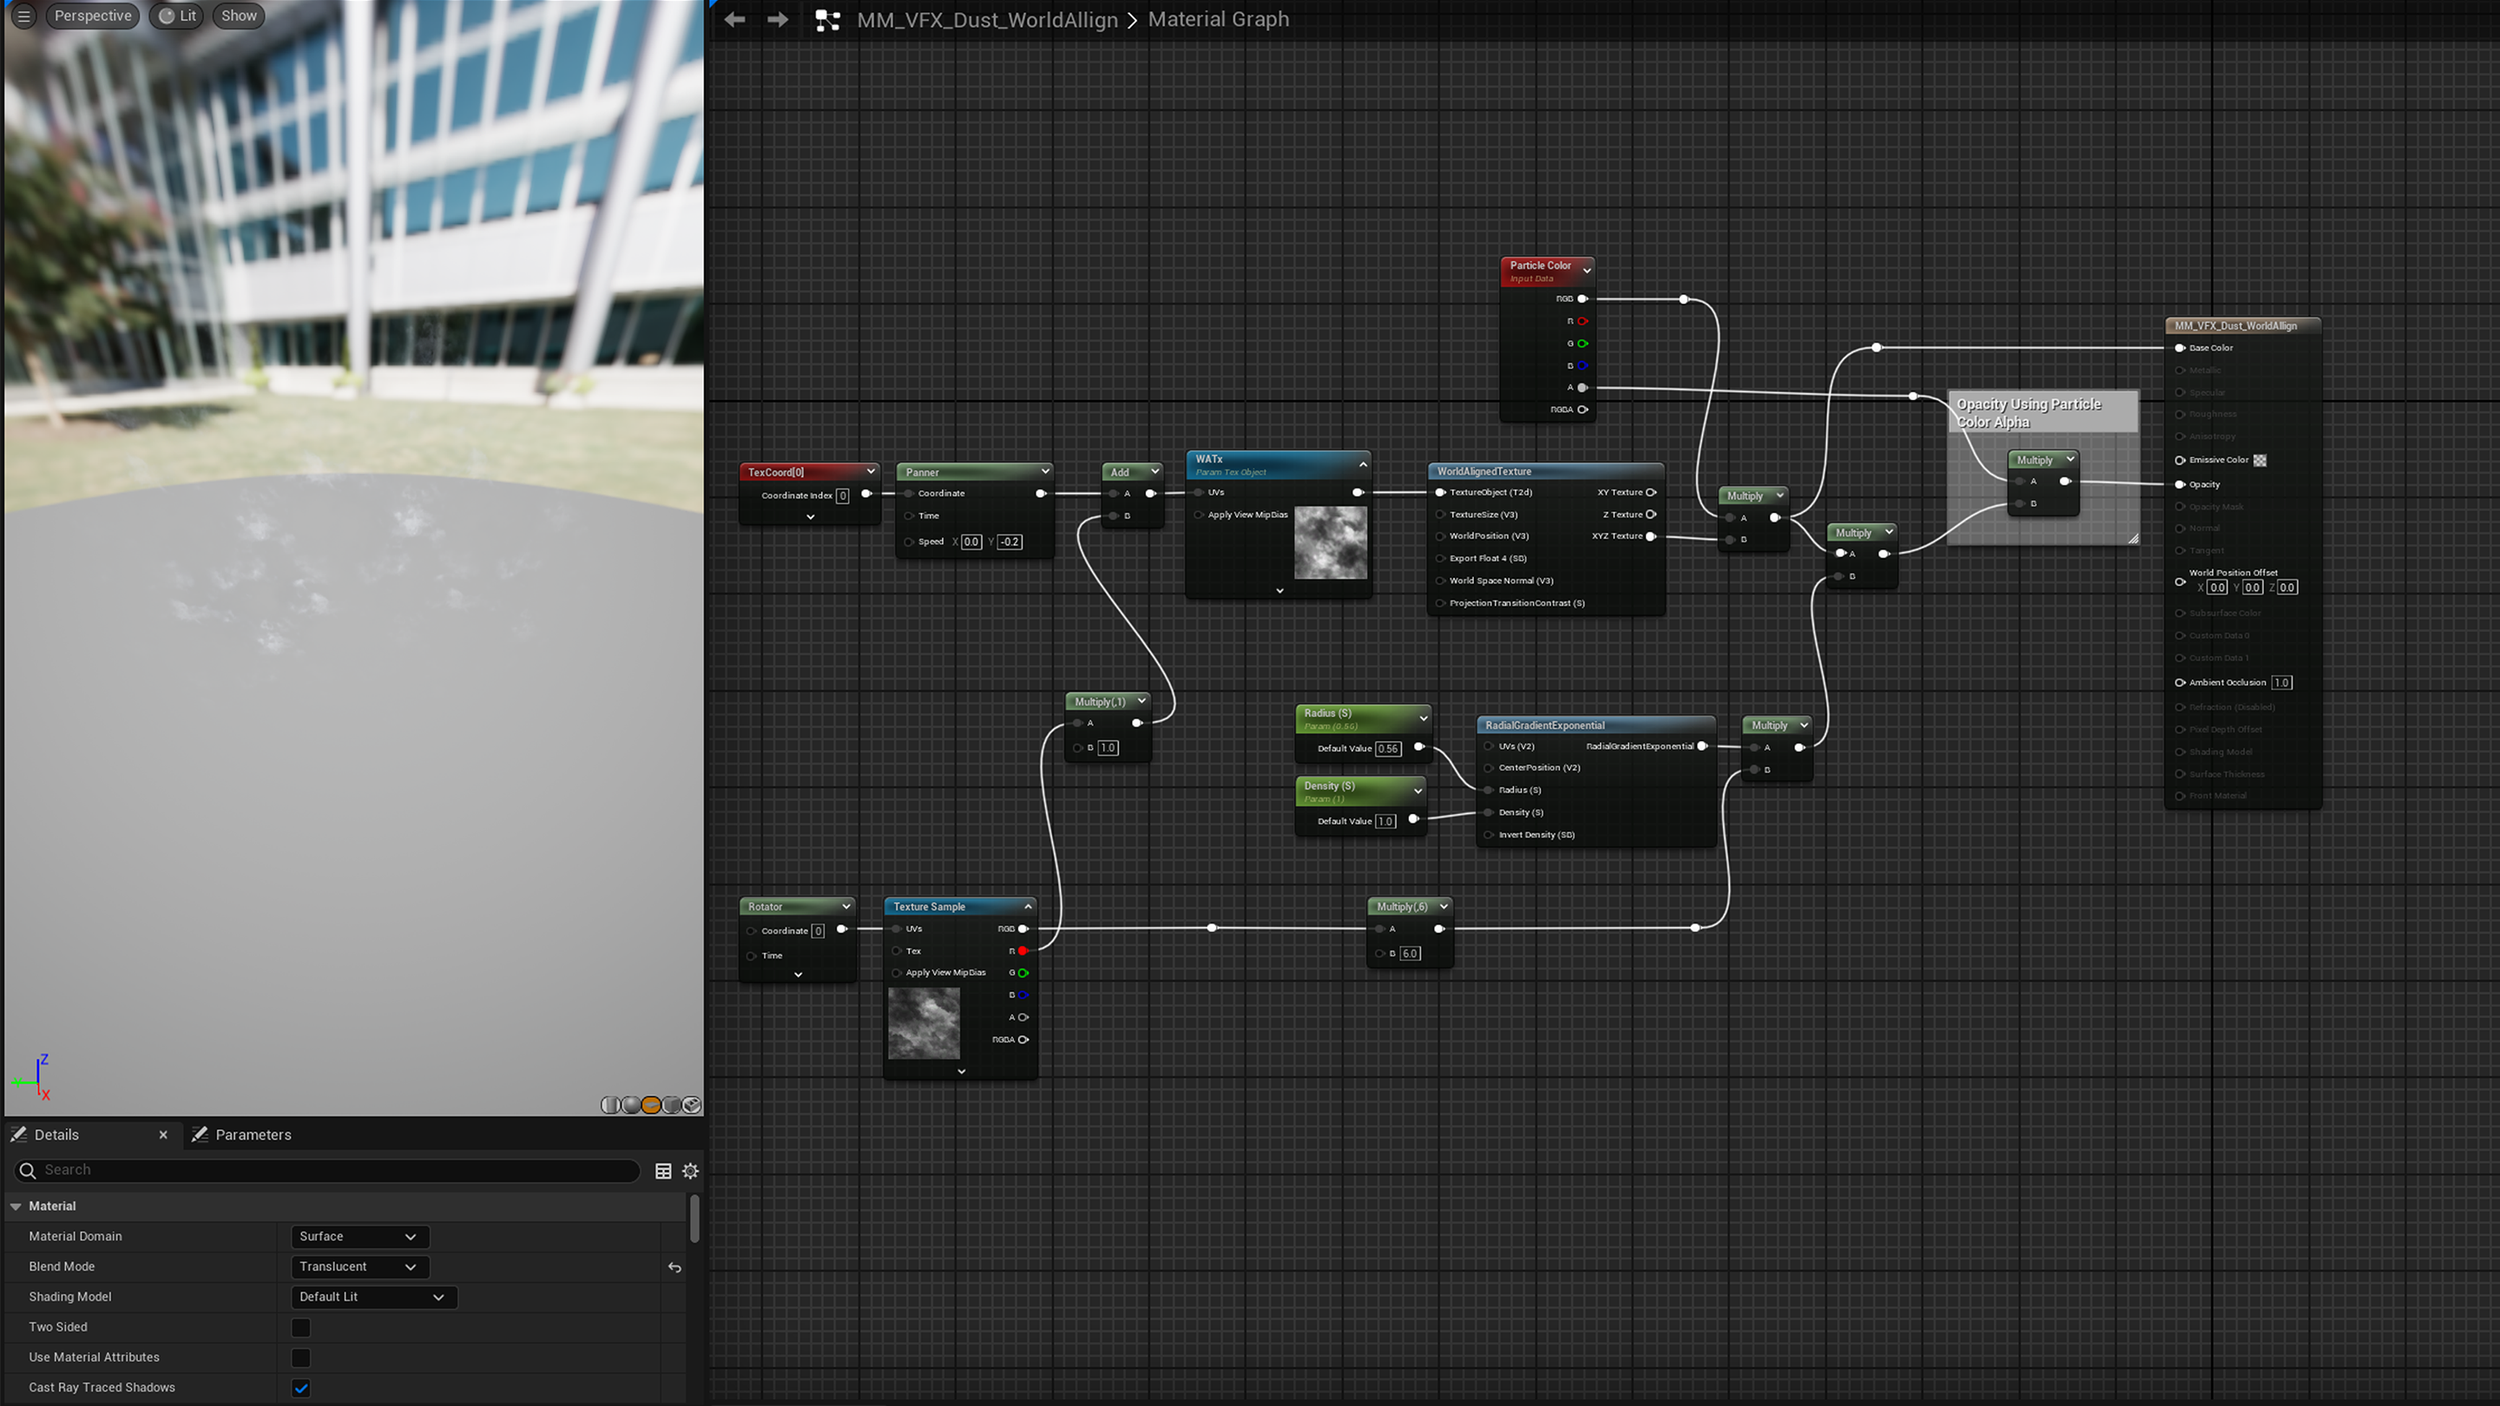Click the viewport axis gizmo
This screenshot has width=2500, height=1406.
point(32,1077)
